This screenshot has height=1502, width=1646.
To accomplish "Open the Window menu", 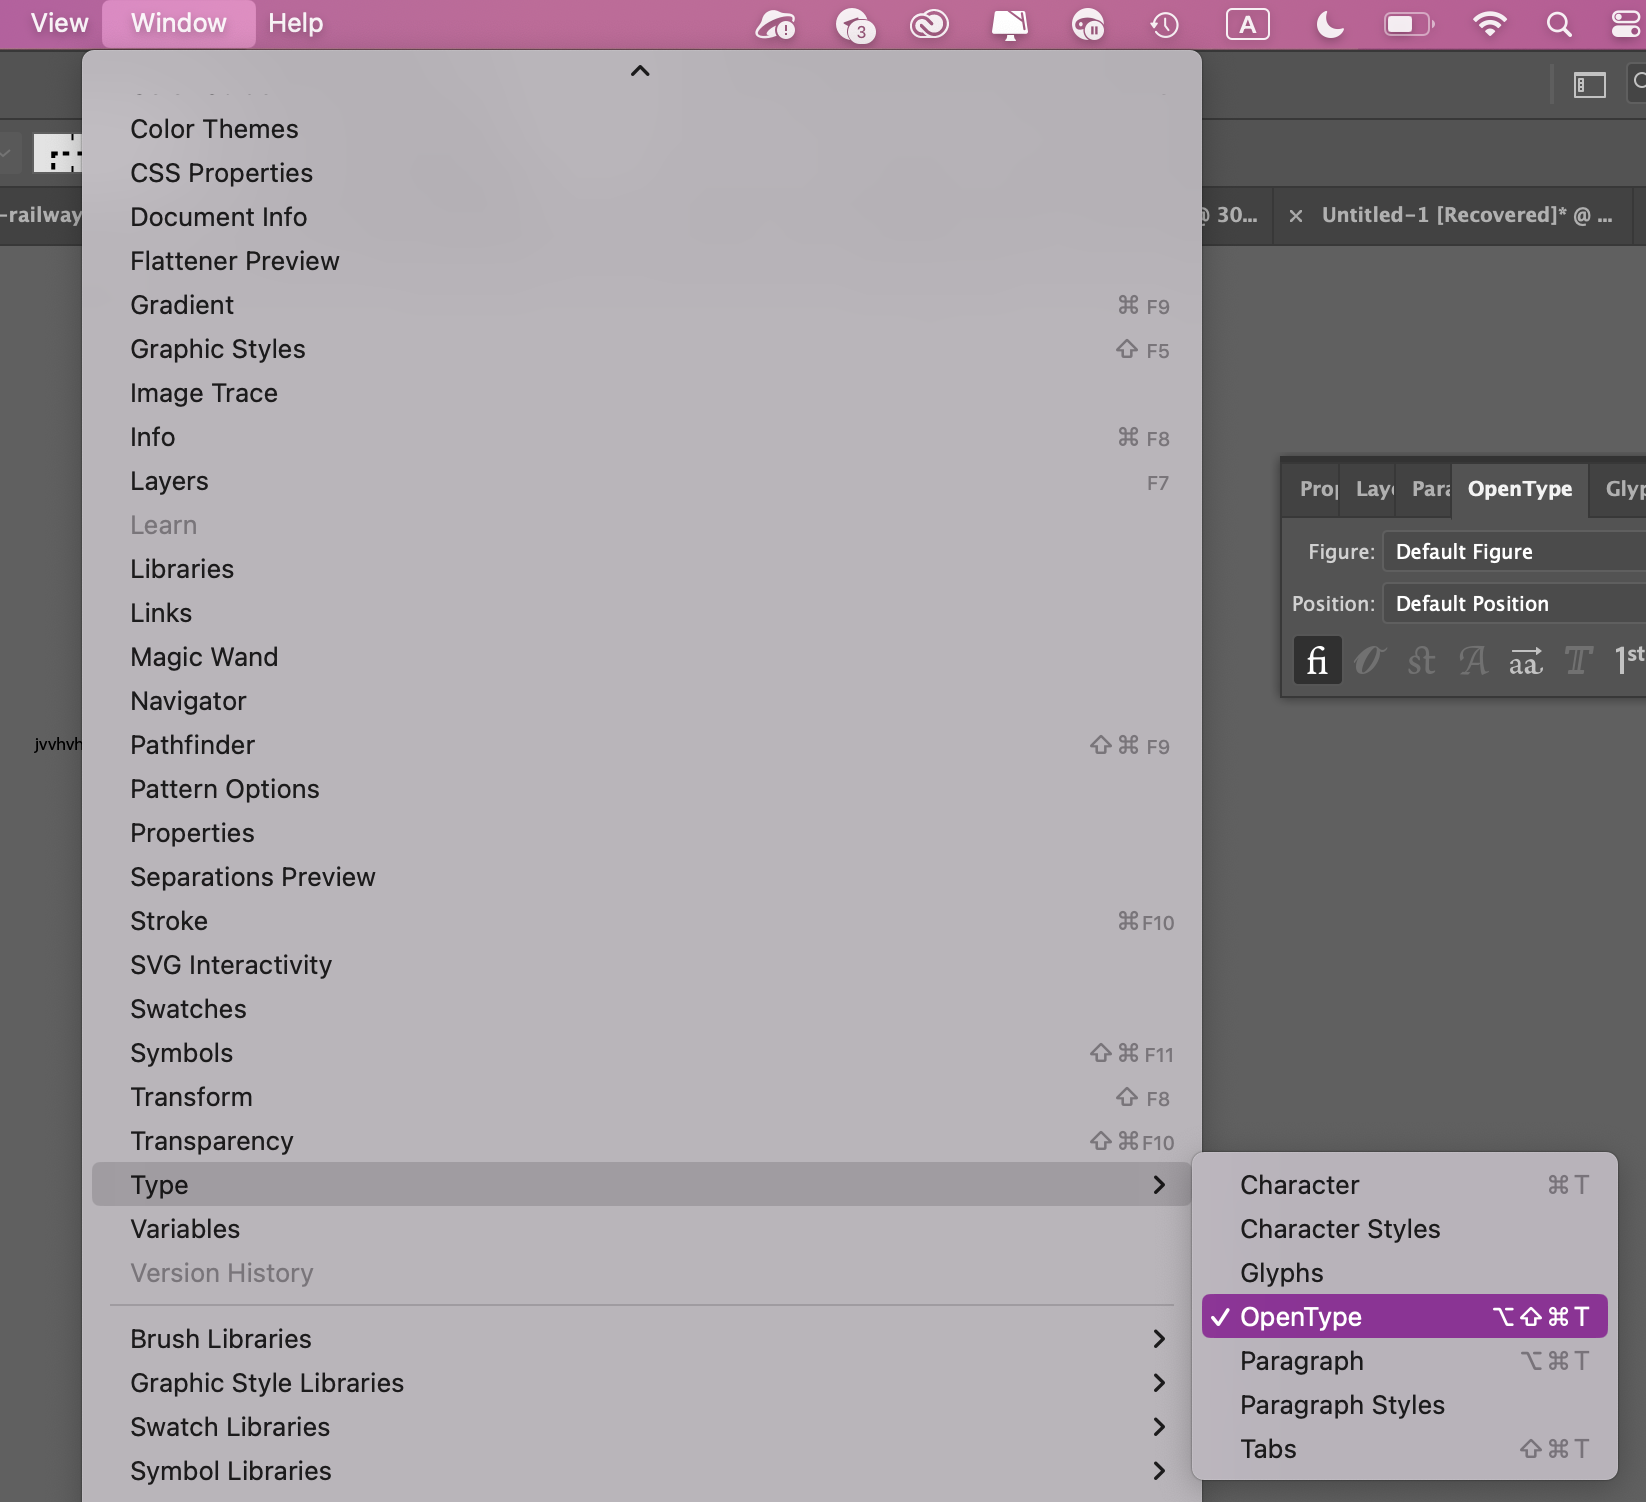I will point(178,23).
